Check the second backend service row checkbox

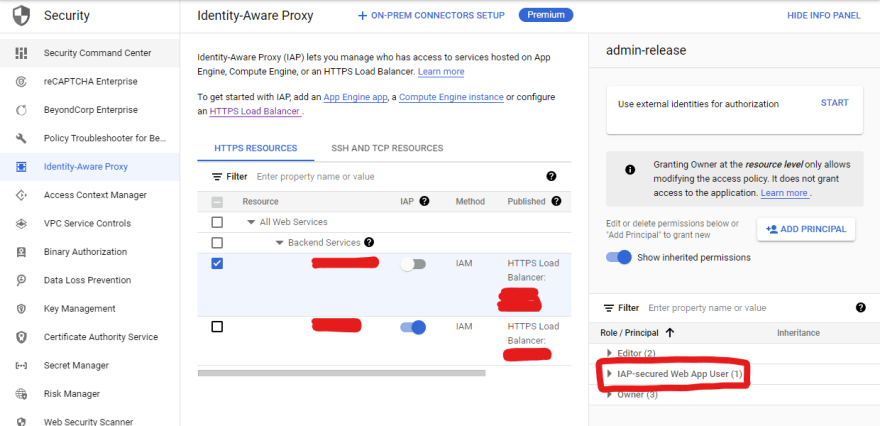click(217, 327)
